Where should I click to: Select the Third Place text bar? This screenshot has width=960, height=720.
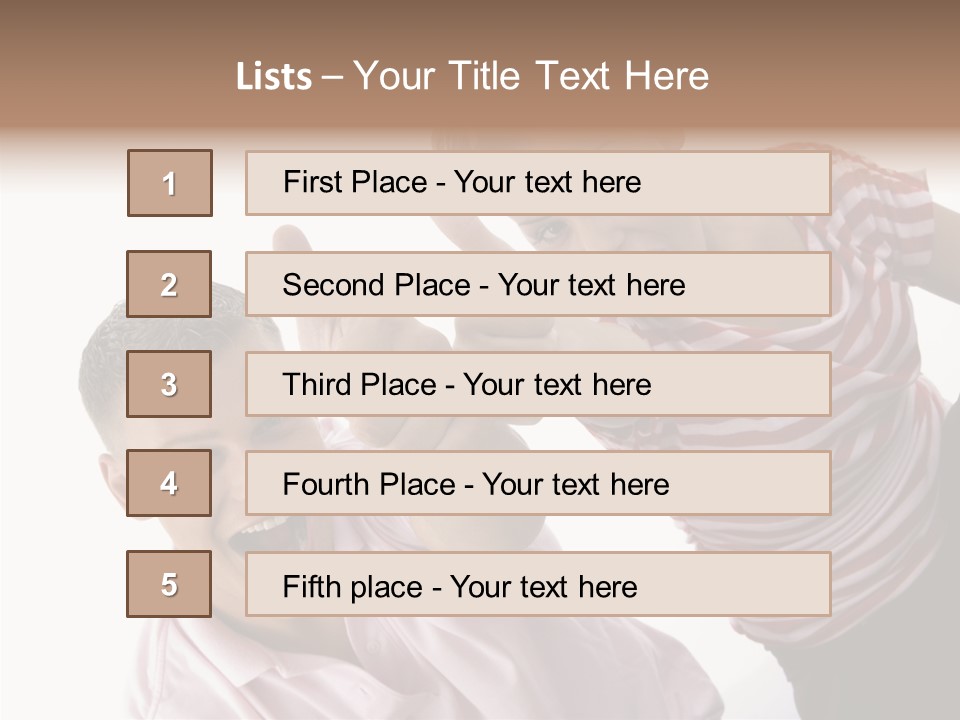click(538, 384)
